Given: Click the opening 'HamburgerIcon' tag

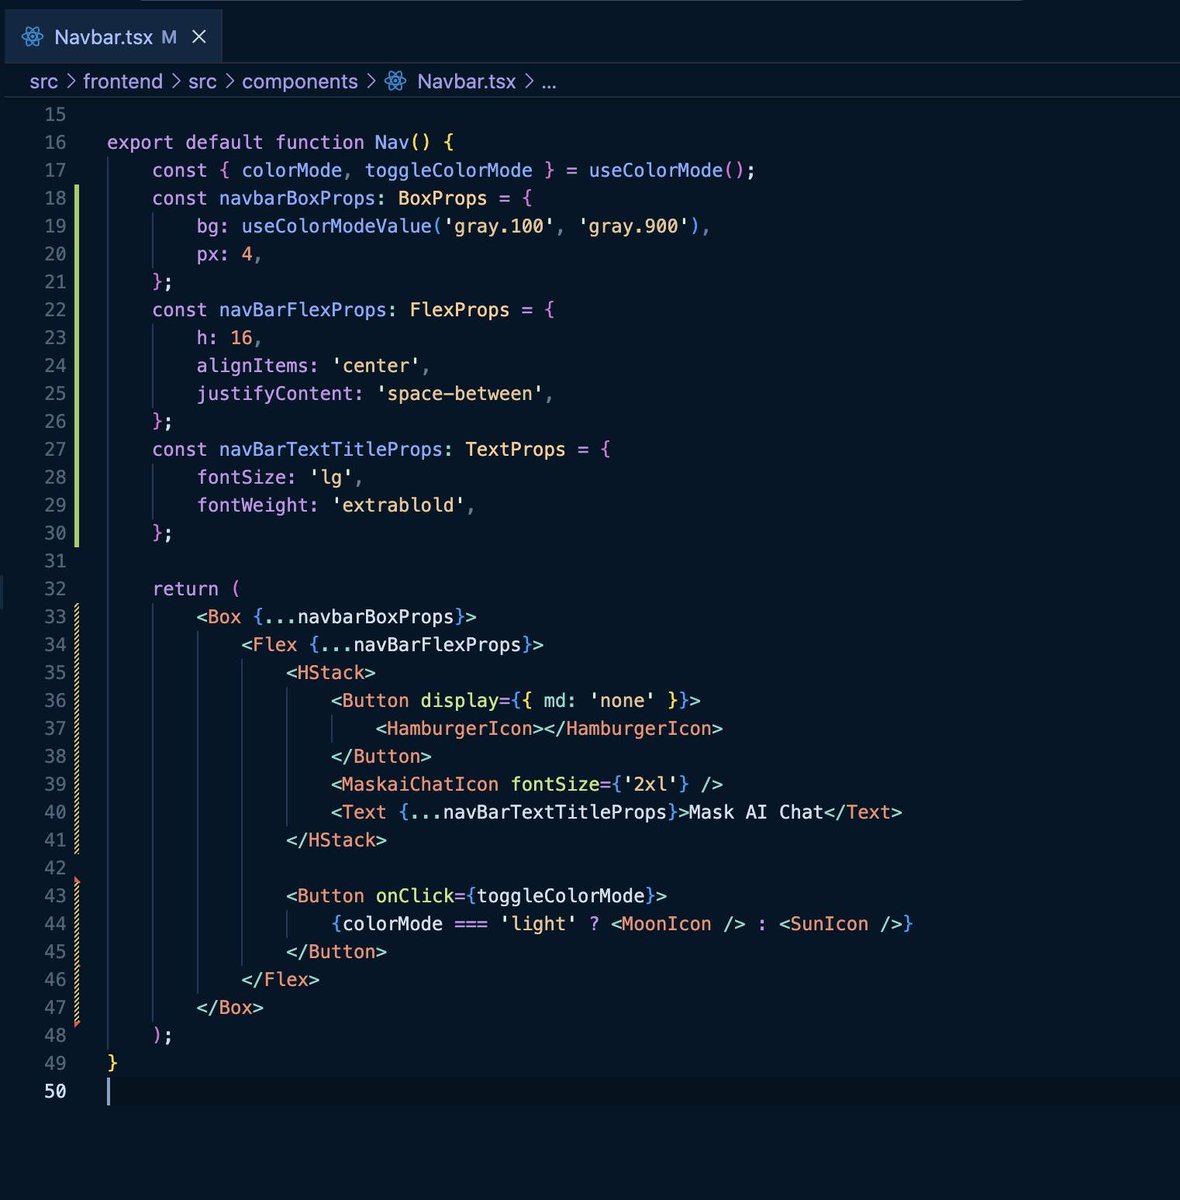Looking at the screenshot, I should [460, 729].
